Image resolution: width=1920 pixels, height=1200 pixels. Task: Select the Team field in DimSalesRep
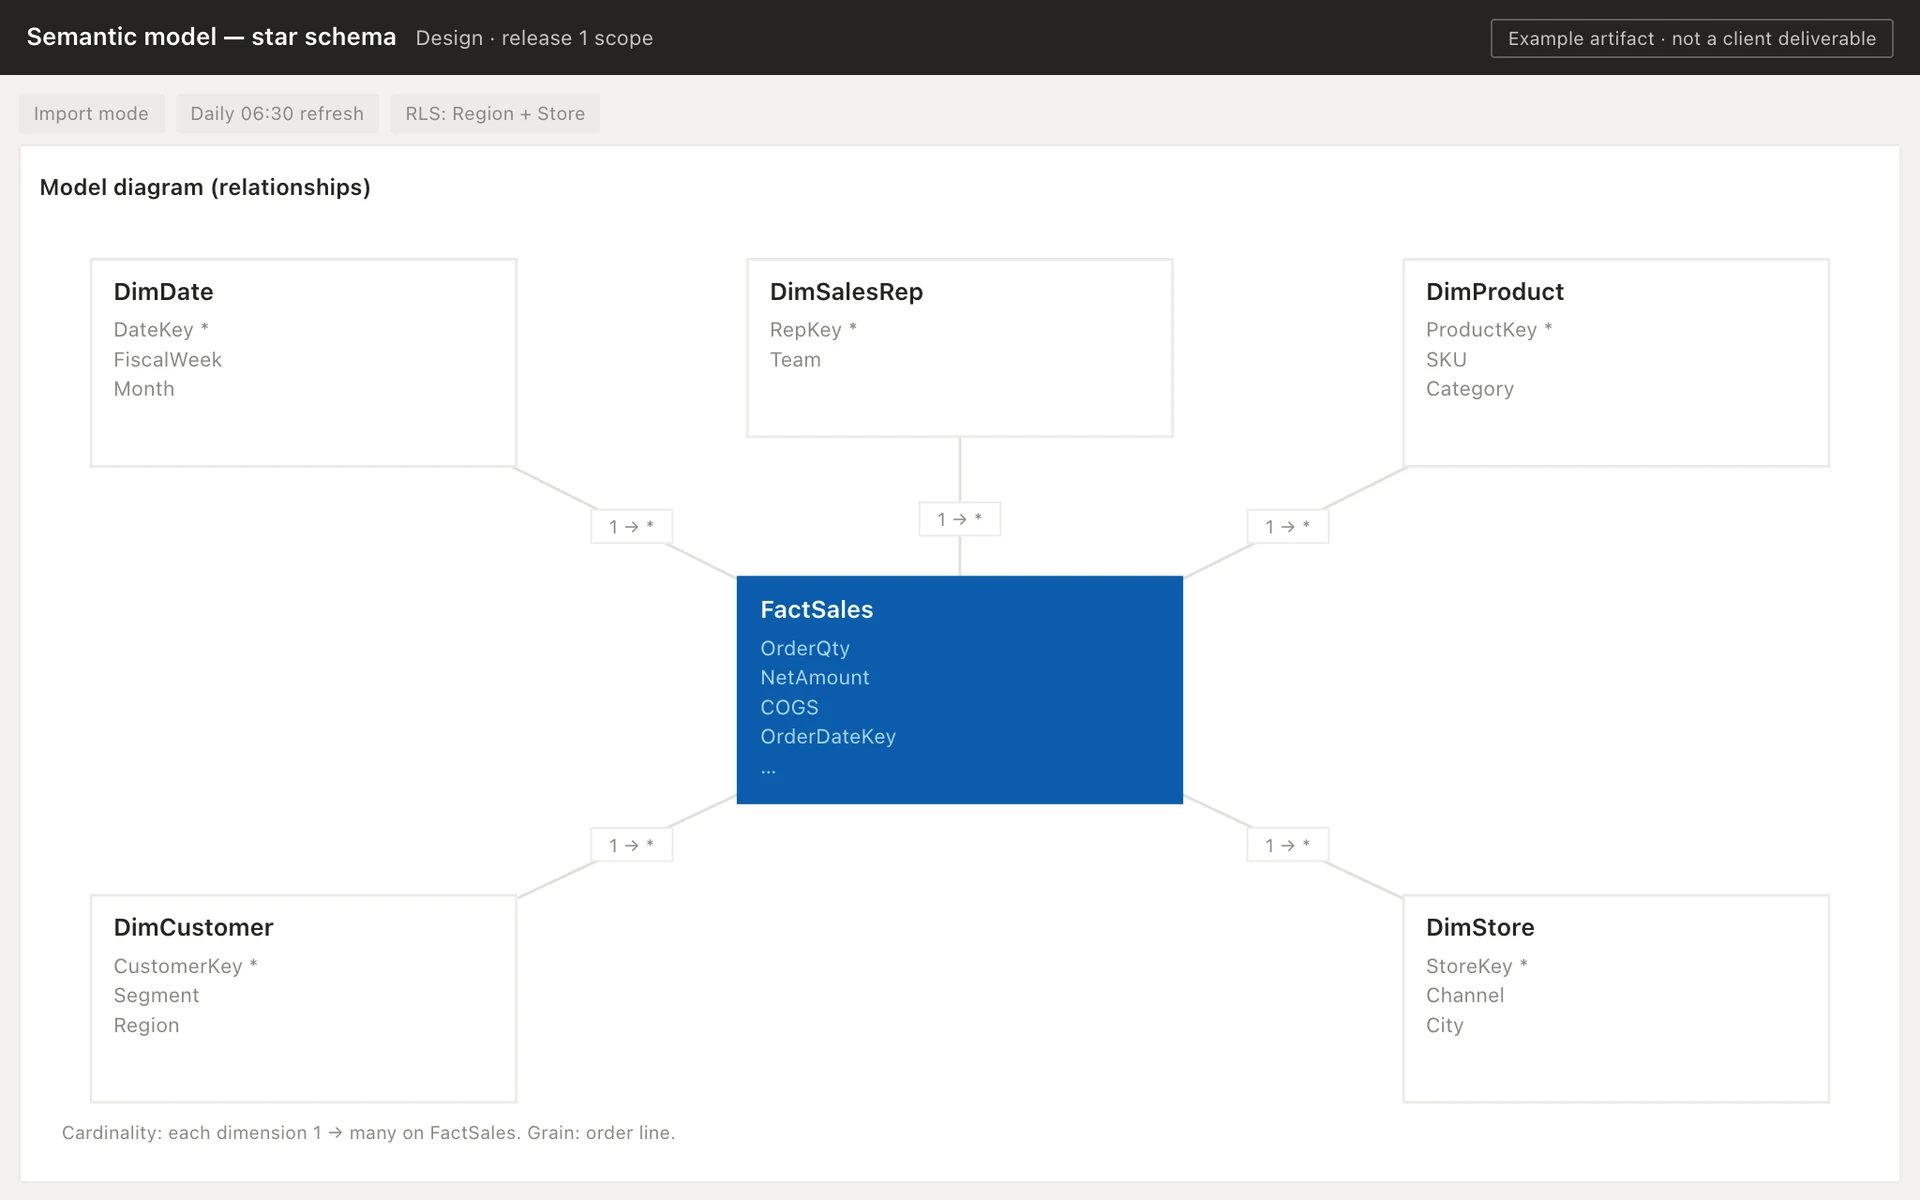[795, 359]
